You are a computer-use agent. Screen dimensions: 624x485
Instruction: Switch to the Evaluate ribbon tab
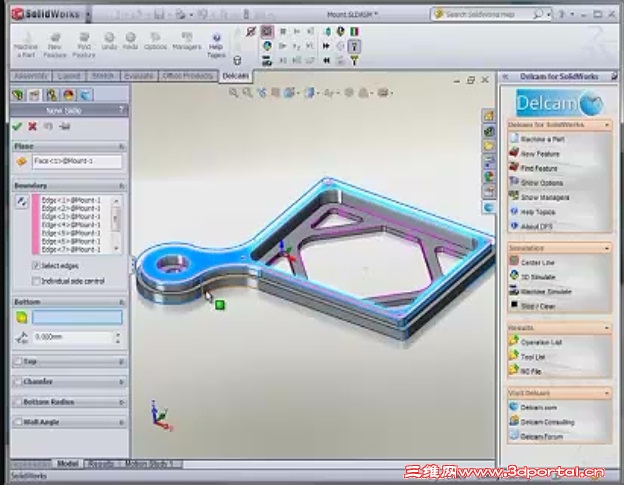tap(138, 76)
